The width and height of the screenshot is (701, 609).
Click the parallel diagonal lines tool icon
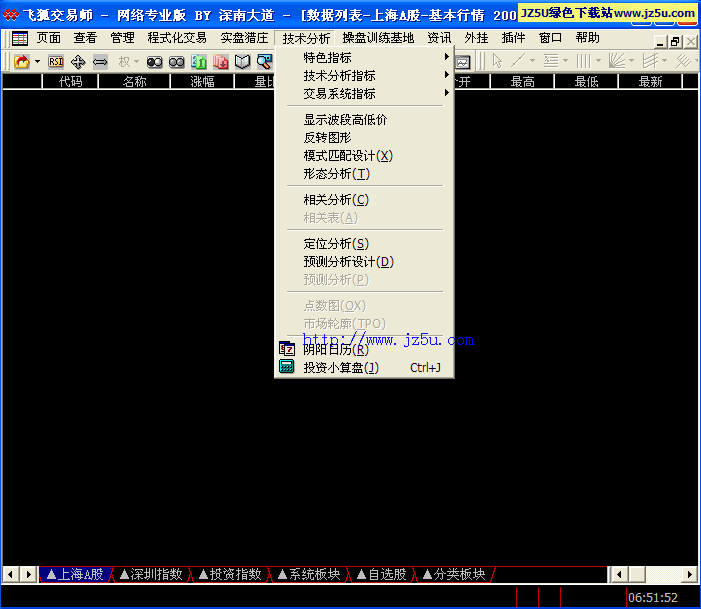tap(683, 61)
